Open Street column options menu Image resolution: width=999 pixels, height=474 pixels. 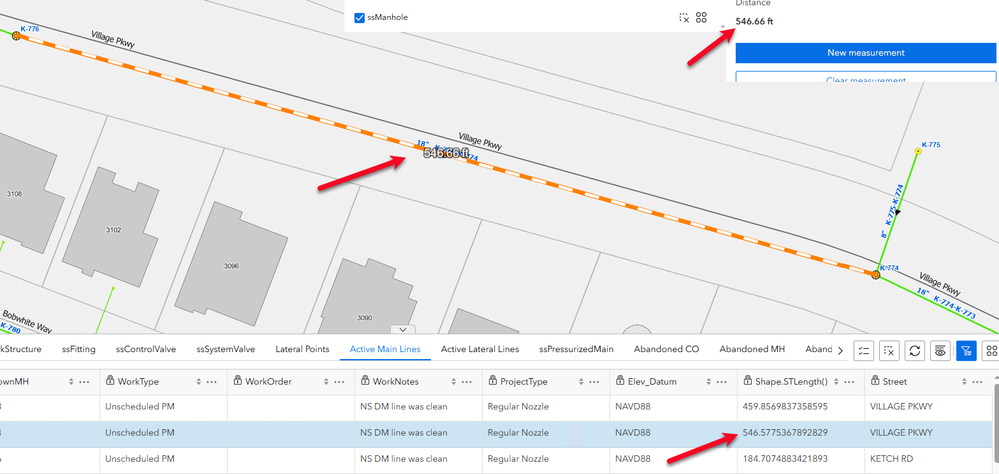coord(977,382)
